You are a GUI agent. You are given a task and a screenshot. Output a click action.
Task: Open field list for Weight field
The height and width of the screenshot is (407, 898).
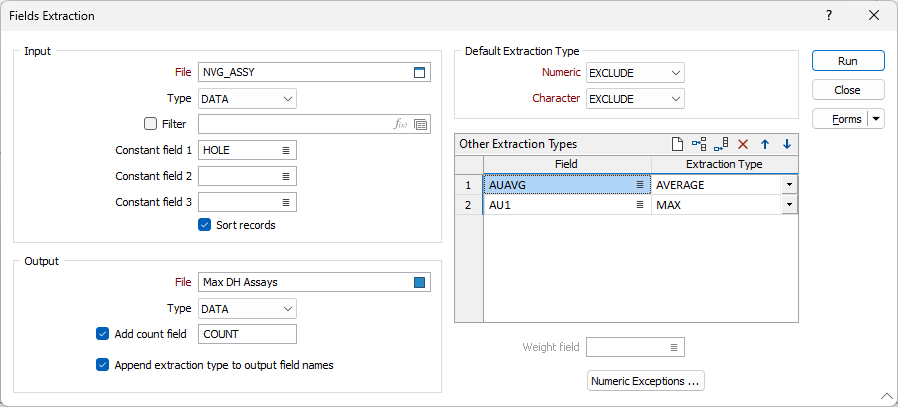point(674,347)
